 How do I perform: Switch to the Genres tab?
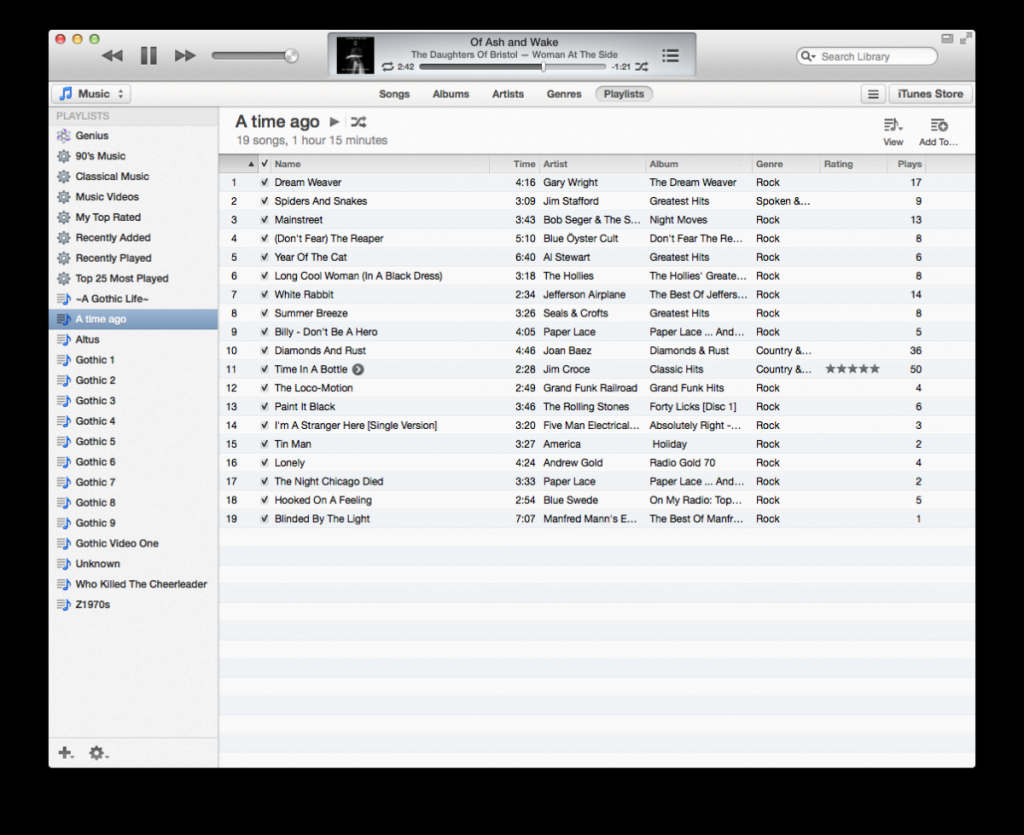(564, 94)
